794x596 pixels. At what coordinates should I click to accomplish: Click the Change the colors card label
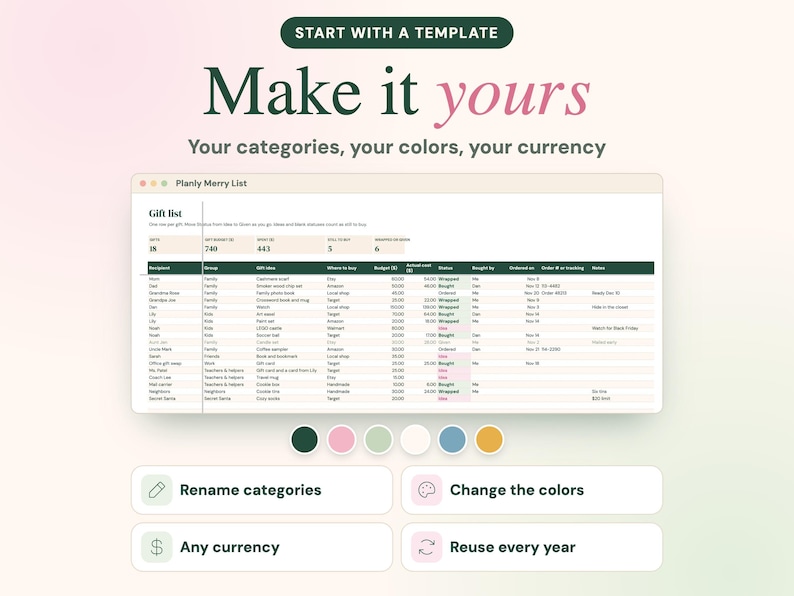pos(517,490)
